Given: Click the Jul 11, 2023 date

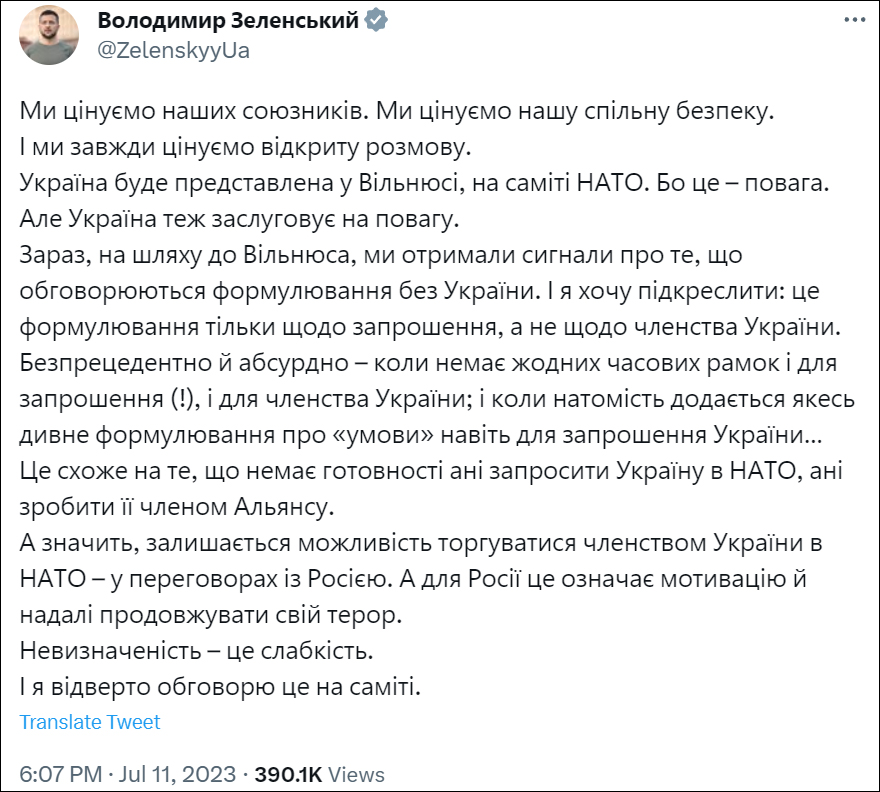Looking at the screenshot, I should tap(179, 774).
